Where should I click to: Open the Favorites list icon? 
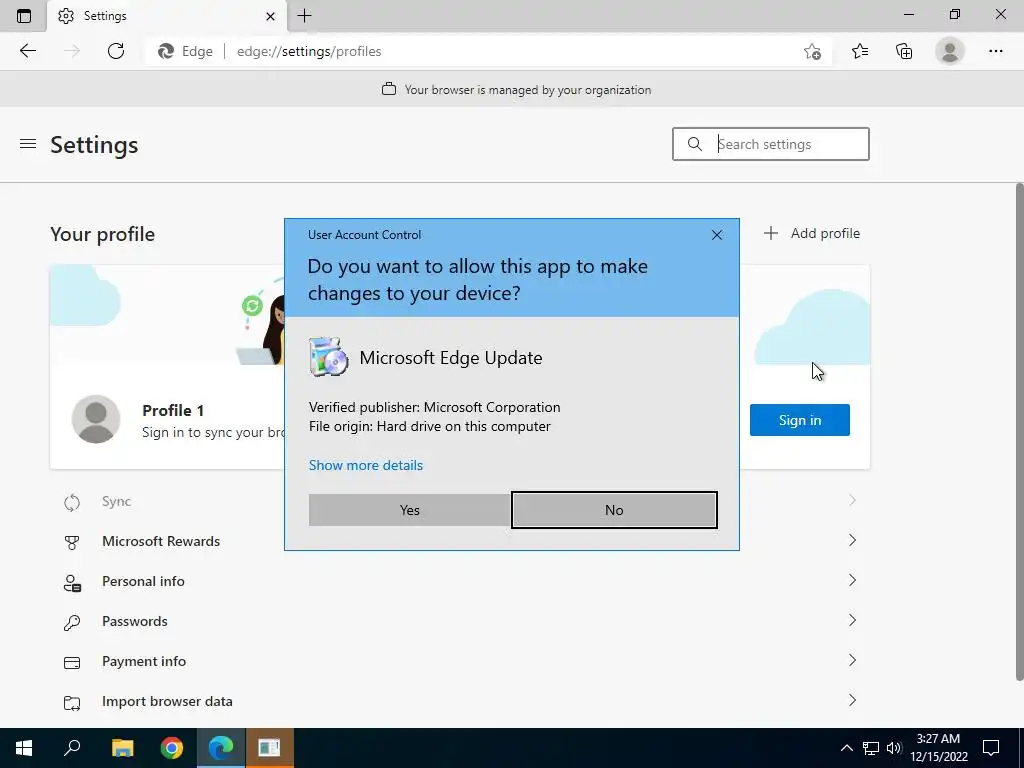(x=859, y=51)
